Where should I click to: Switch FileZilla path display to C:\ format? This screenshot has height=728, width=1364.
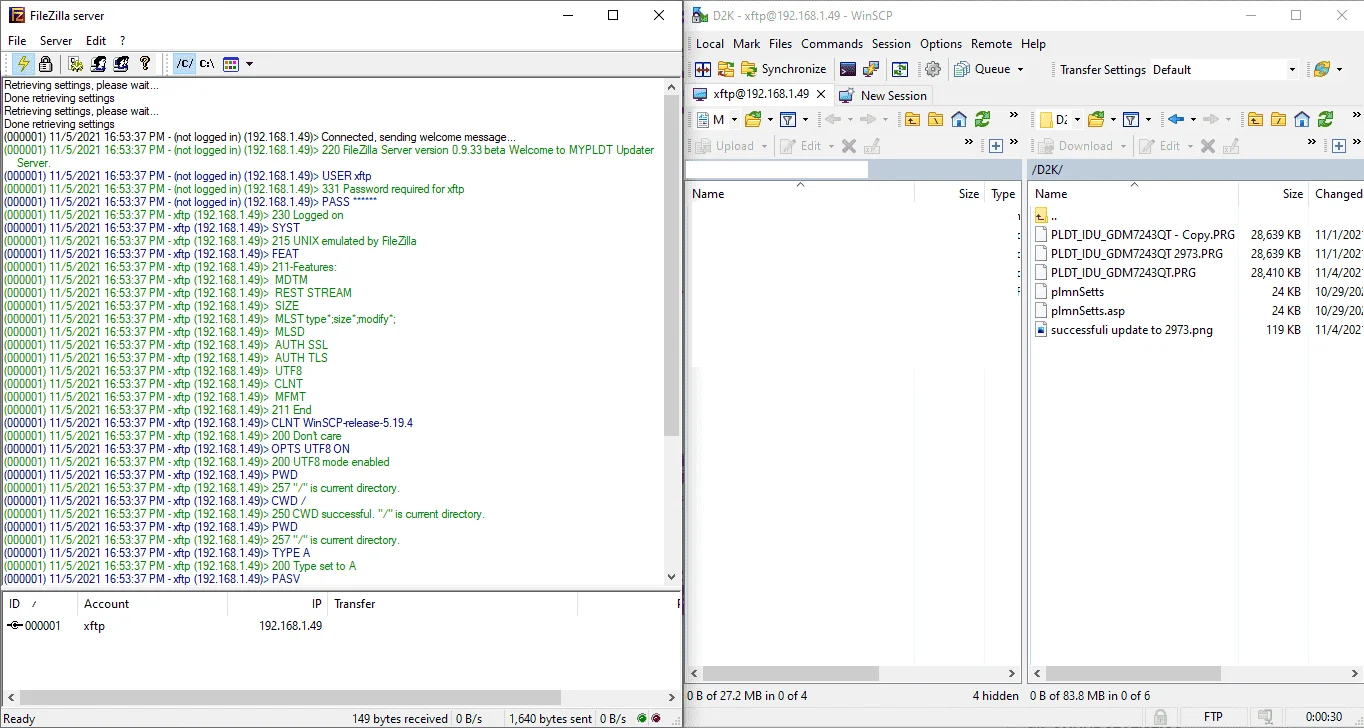207,64
